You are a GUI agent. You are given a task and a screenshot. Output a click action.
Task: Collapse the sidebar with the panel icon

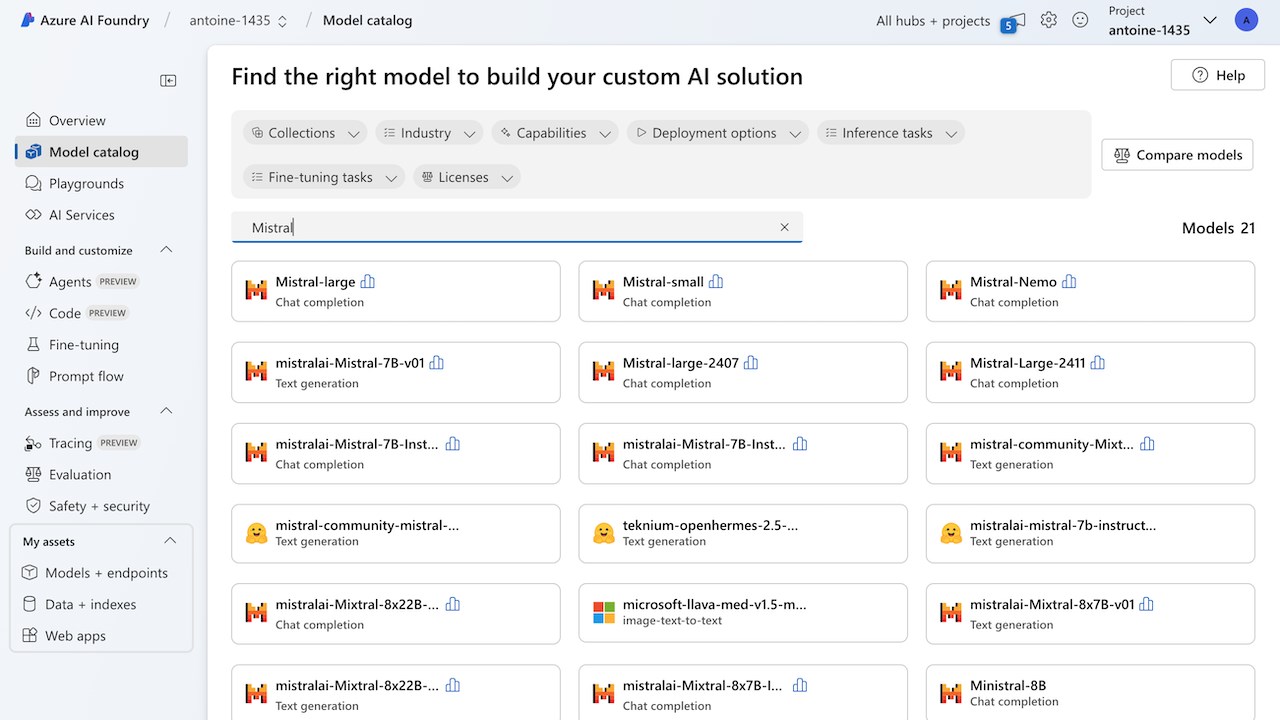168,81
